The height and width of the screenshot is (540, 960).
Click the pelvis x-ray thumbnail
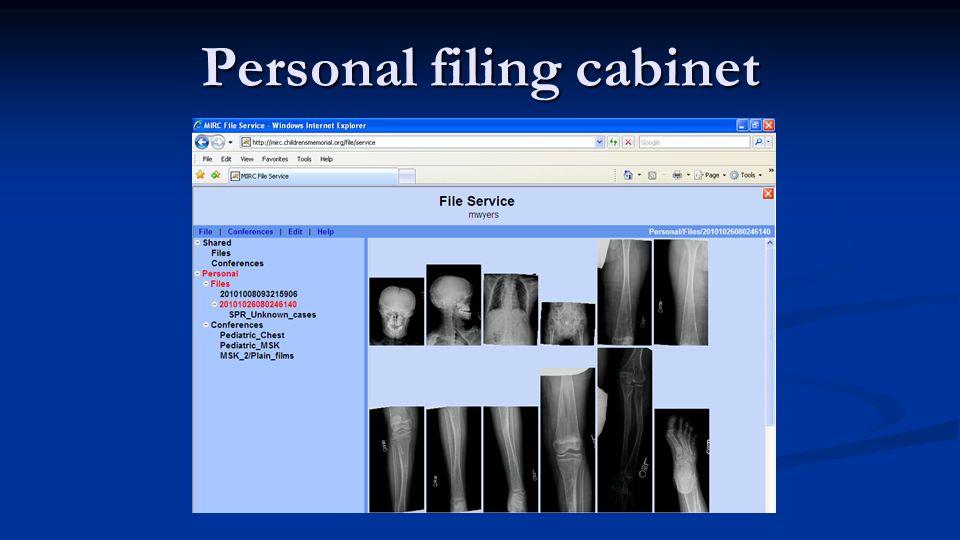click(x=567, y=323)
